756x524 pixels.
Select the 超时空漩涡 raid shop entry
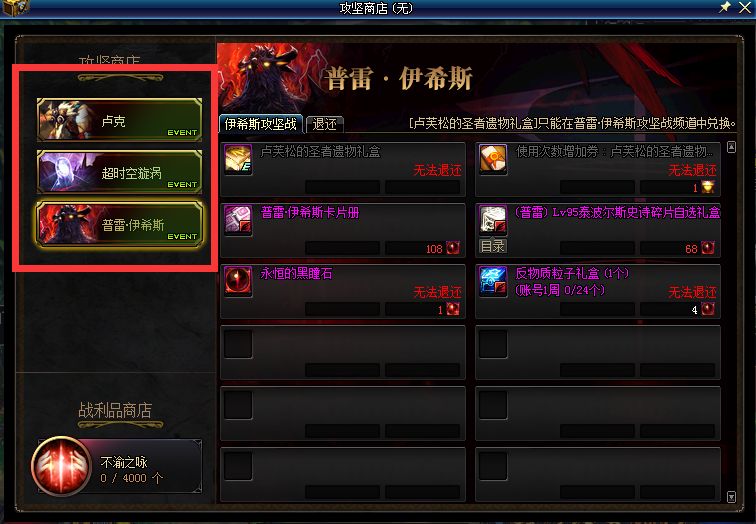click(x=120, y=172)
